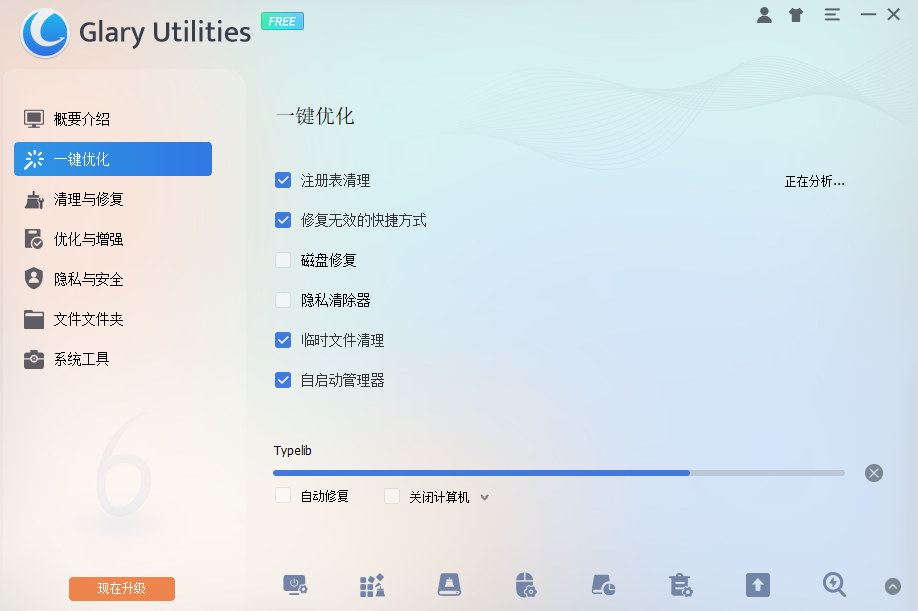Disable the 注册表清理 checkbox
This screenshot has height=611, width=918.
pyautogui.click(x=283, y=180)
